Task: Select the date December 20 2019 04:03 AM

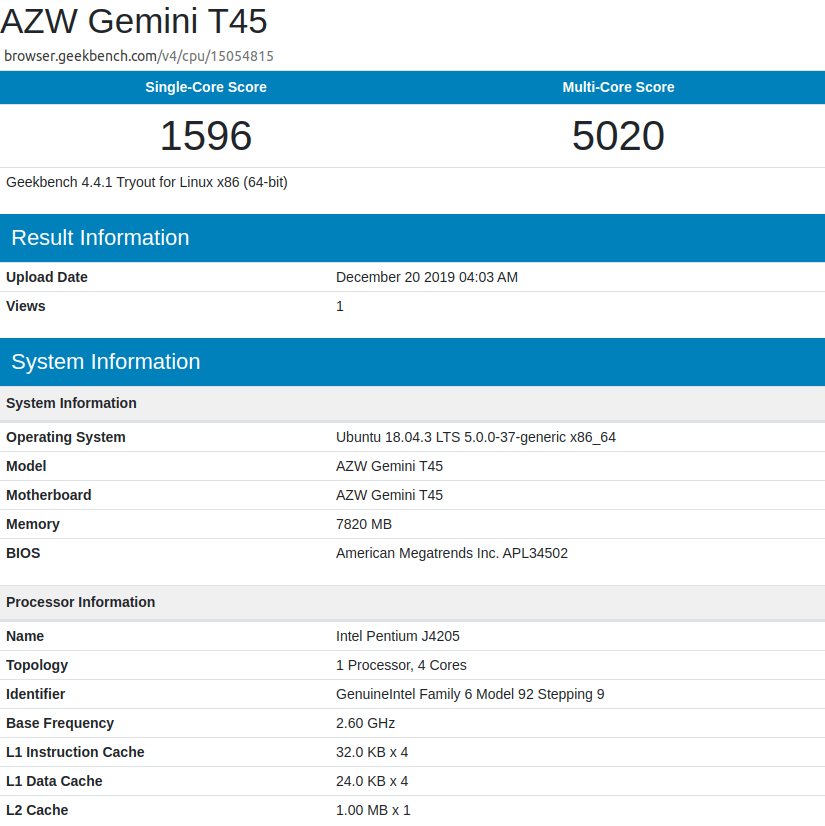Action: pos(427,277)
